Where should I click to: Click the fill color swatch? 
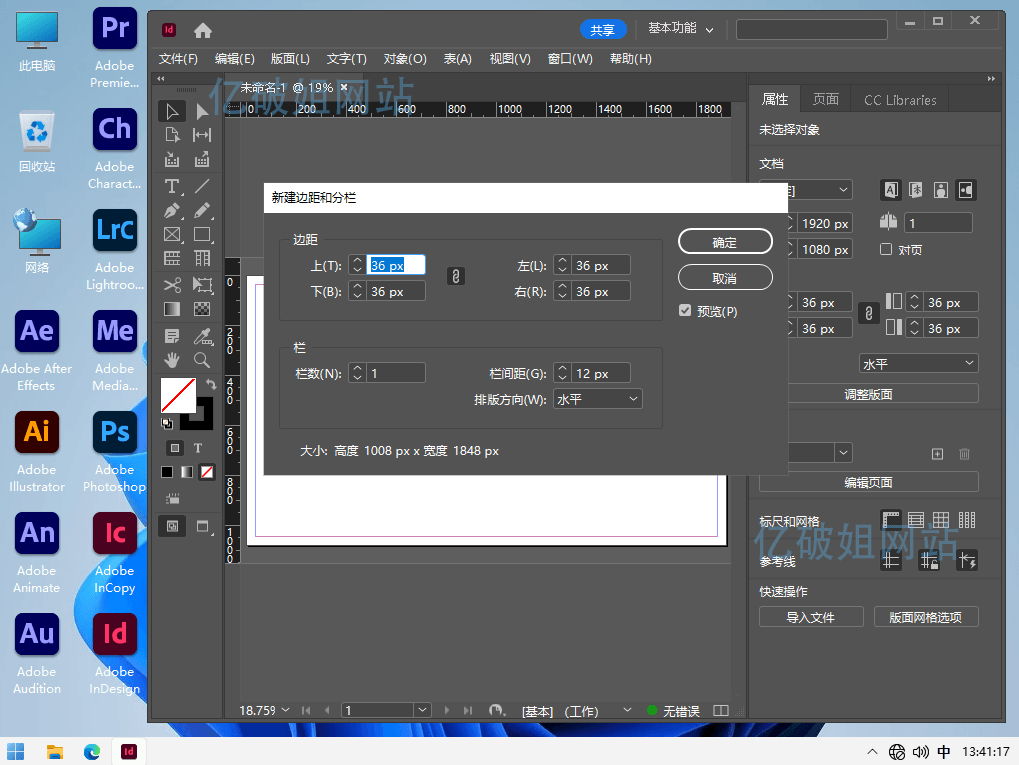click(x=178, y=395)
